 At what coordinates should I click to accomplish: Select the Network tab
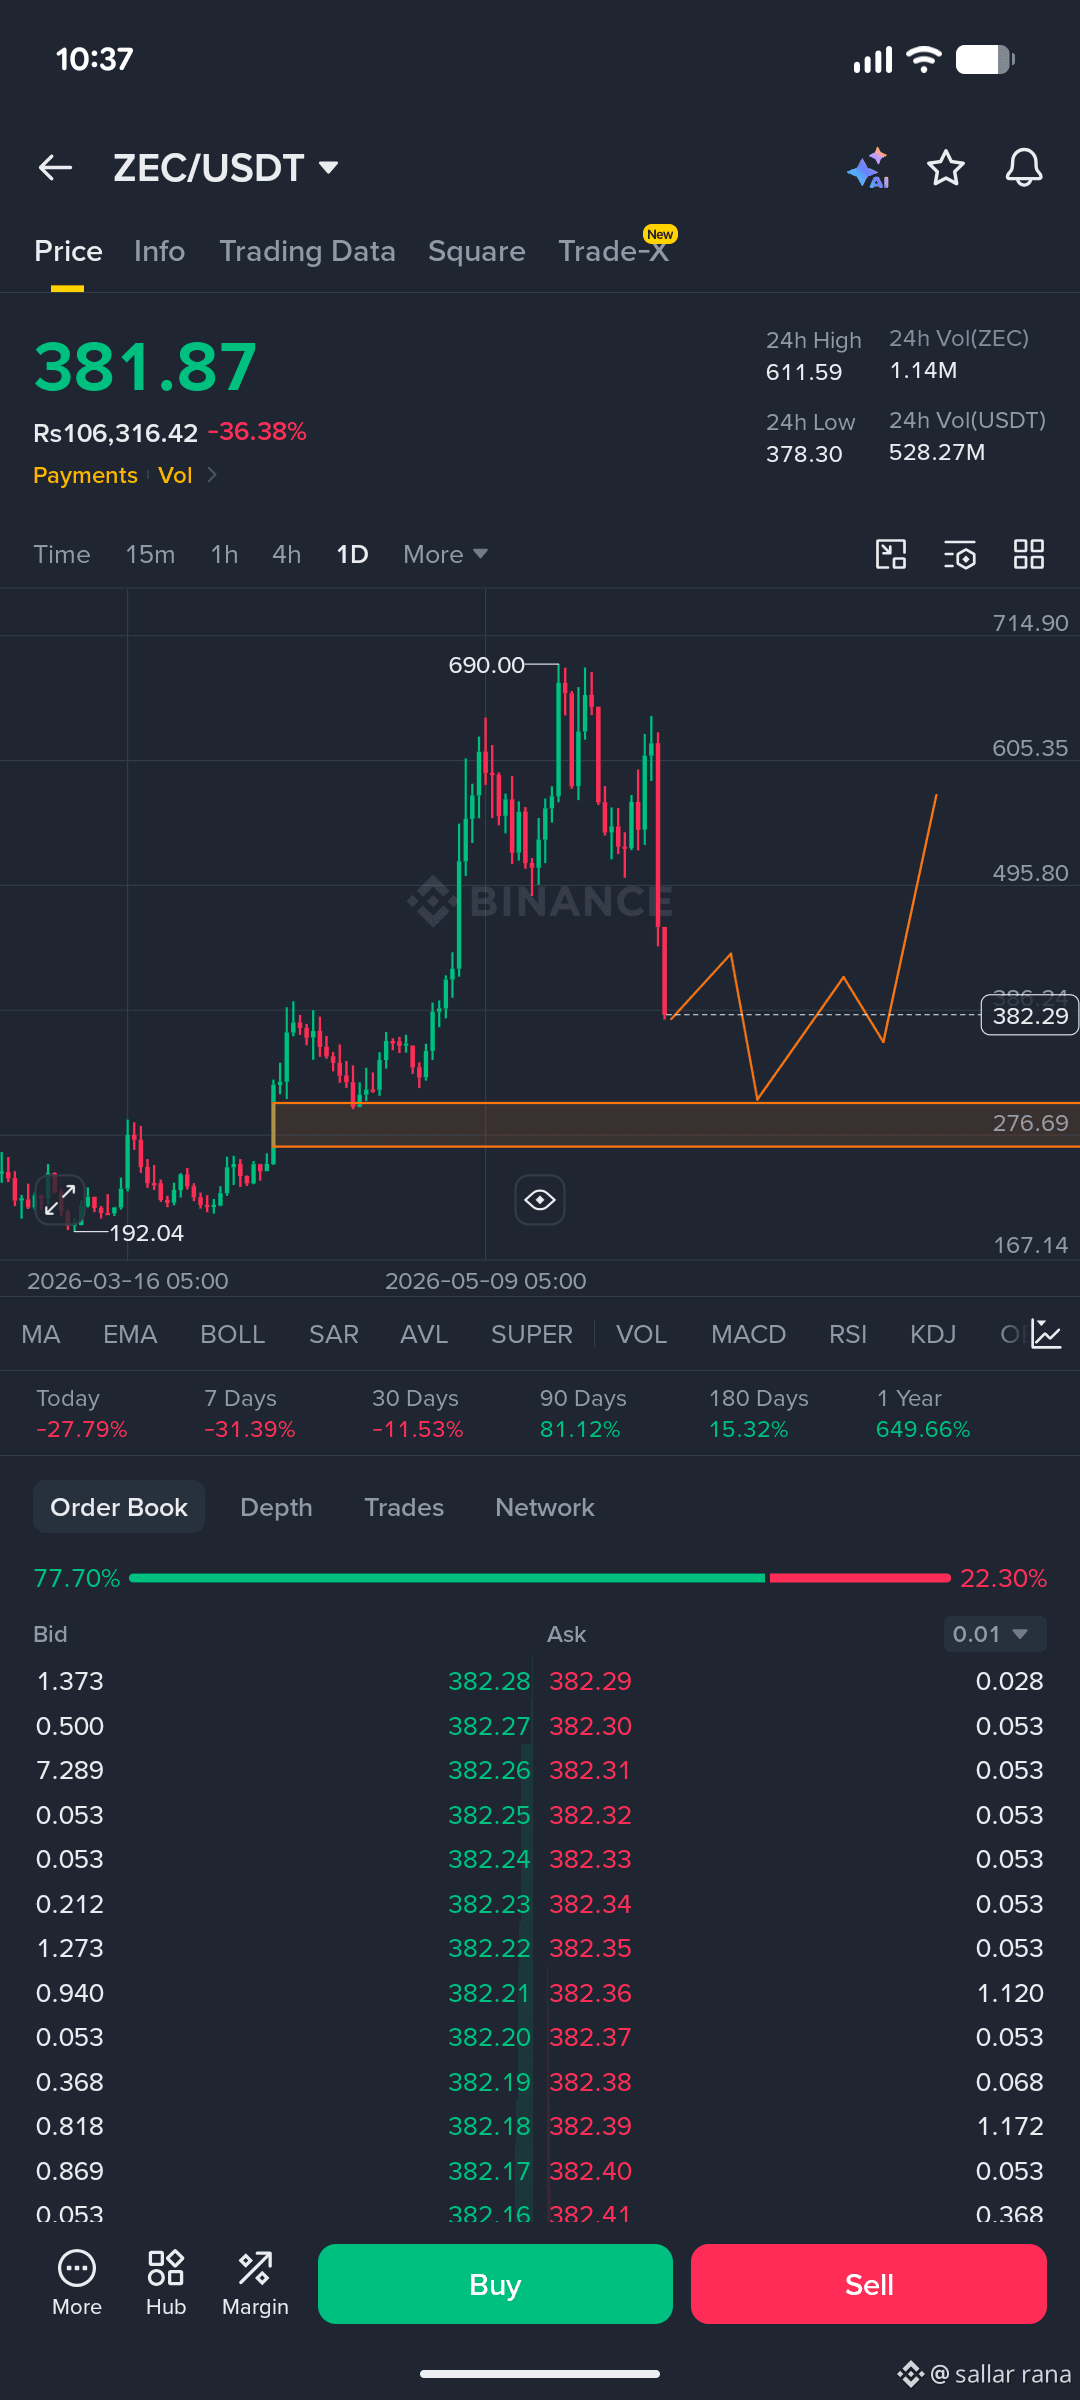(545, 1507)
